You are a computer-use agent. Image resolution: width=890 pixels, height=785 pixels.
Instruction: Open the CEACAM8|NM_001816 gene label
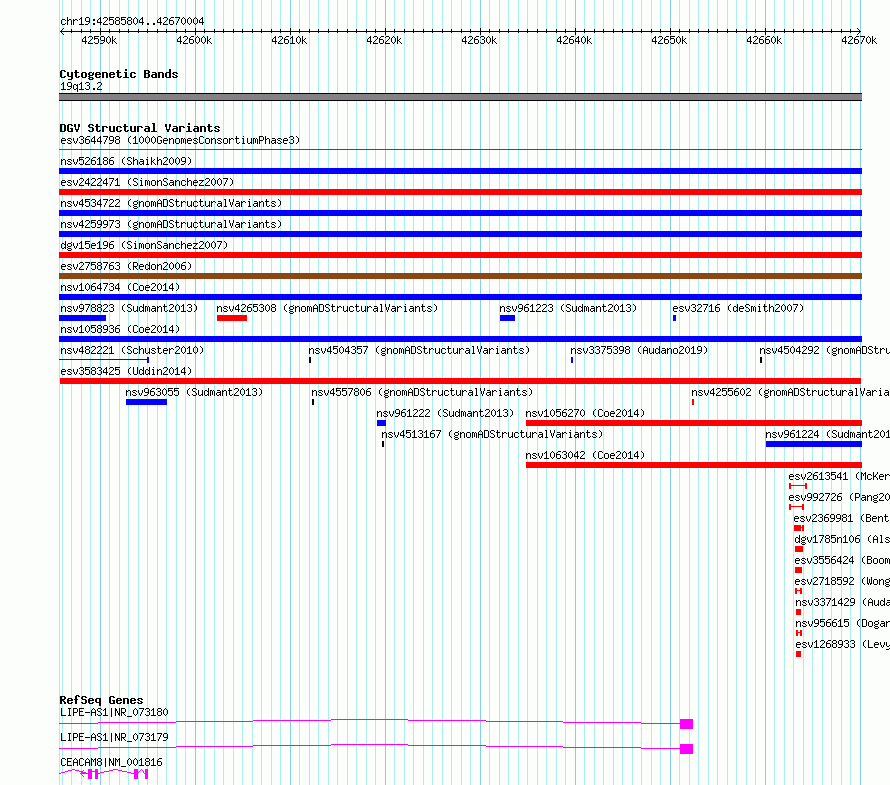click(111, 762)
